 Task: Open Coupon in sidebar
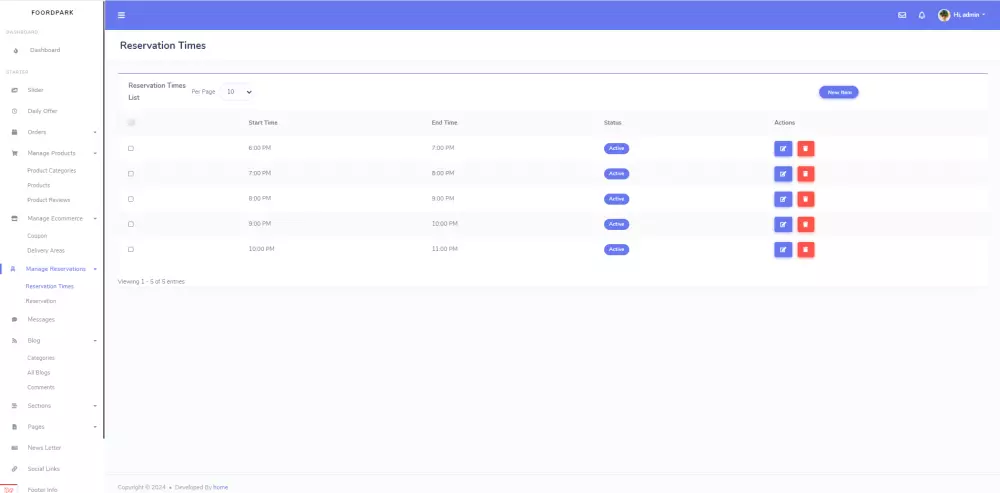pyautogui.click(x=37, y=236)
